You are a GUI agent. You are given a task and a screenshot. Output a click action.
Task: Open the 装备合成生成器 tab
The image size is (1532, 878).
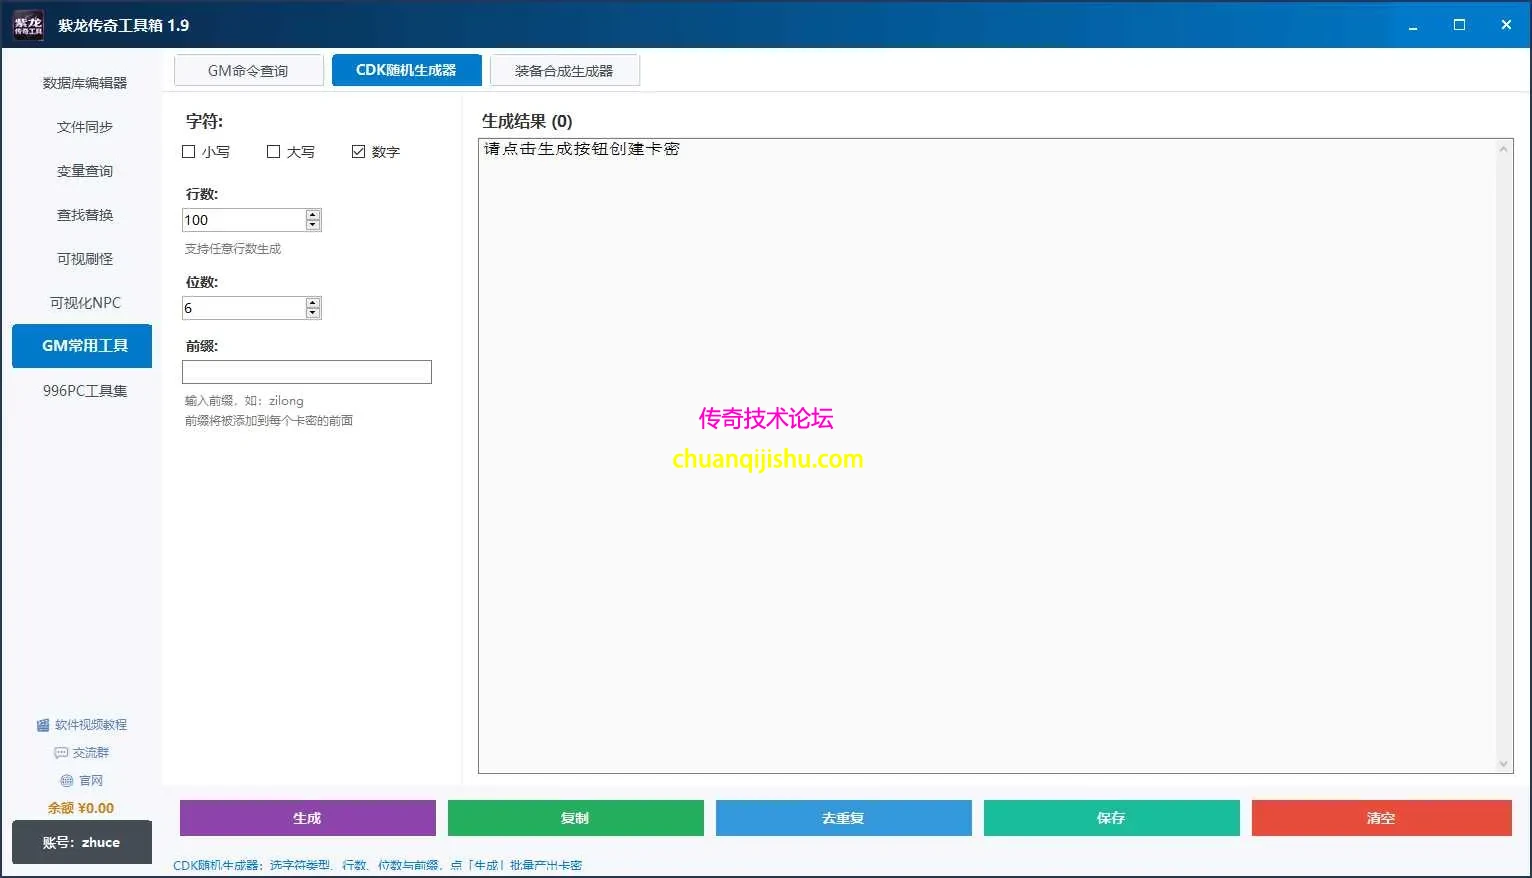[x=564, y=71]
